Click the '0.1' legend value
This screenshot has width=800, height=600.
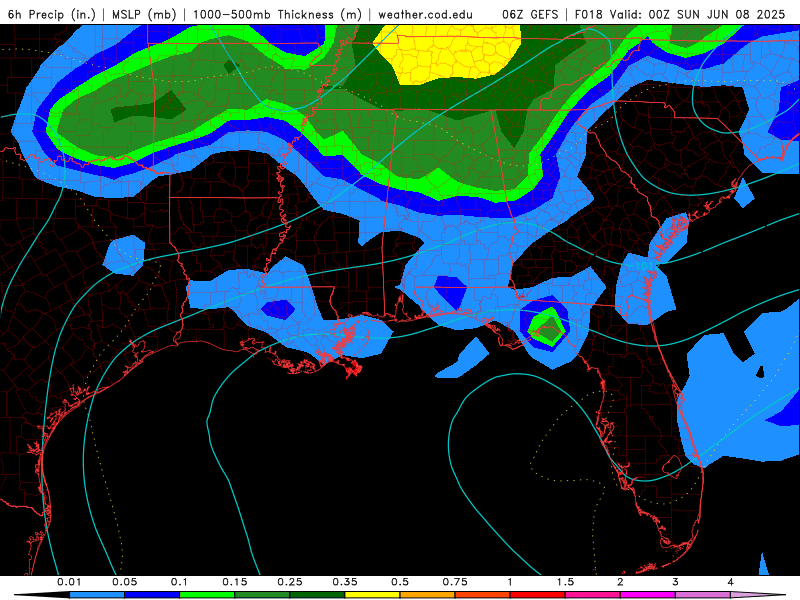point(180,582)
